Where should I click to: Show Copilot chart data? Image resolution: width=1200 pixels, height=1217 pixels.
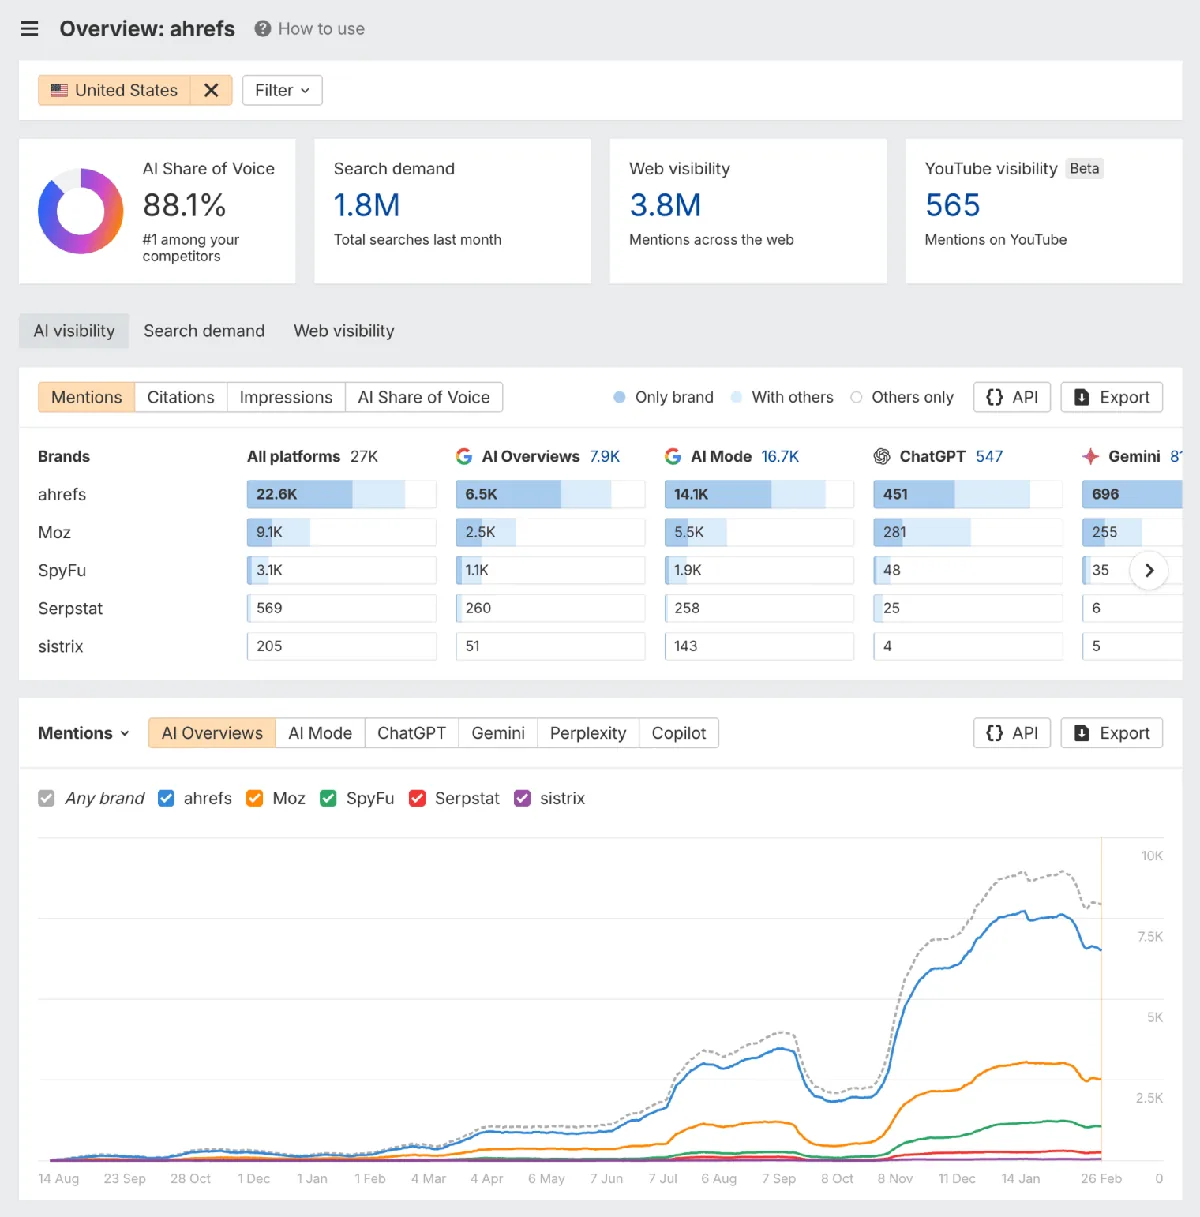click(679, 733)
